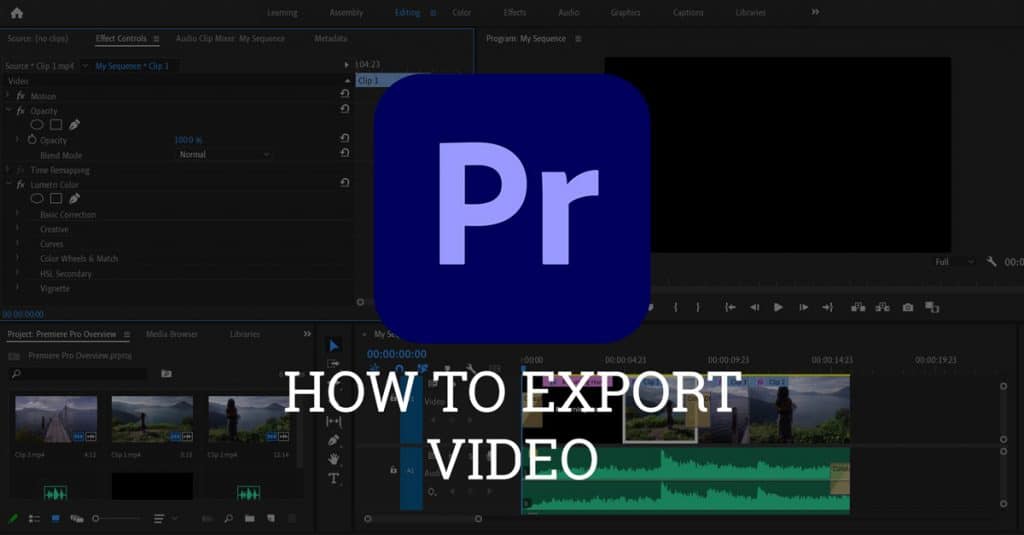Click the My Sequence * Clip 1 link
The image size is (1024, 535).
pyautogui.click(x=132, y=66)
